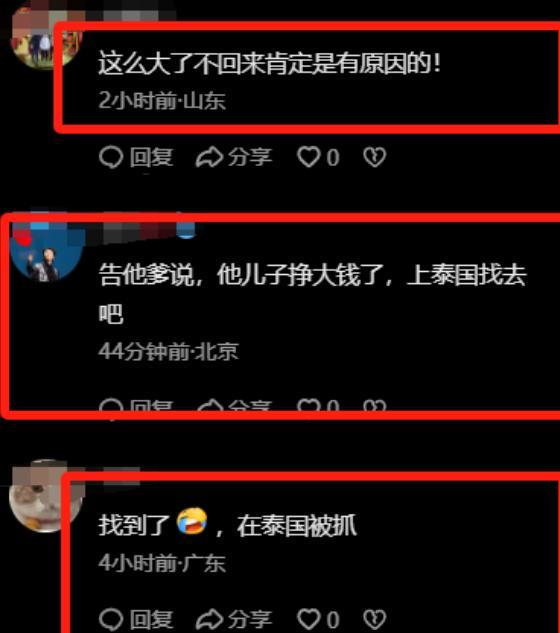Like the Guangdong comment with heart icon
The width and height of the screenshot is (560, 633).
pyautogui.click(x=309, y=619)
